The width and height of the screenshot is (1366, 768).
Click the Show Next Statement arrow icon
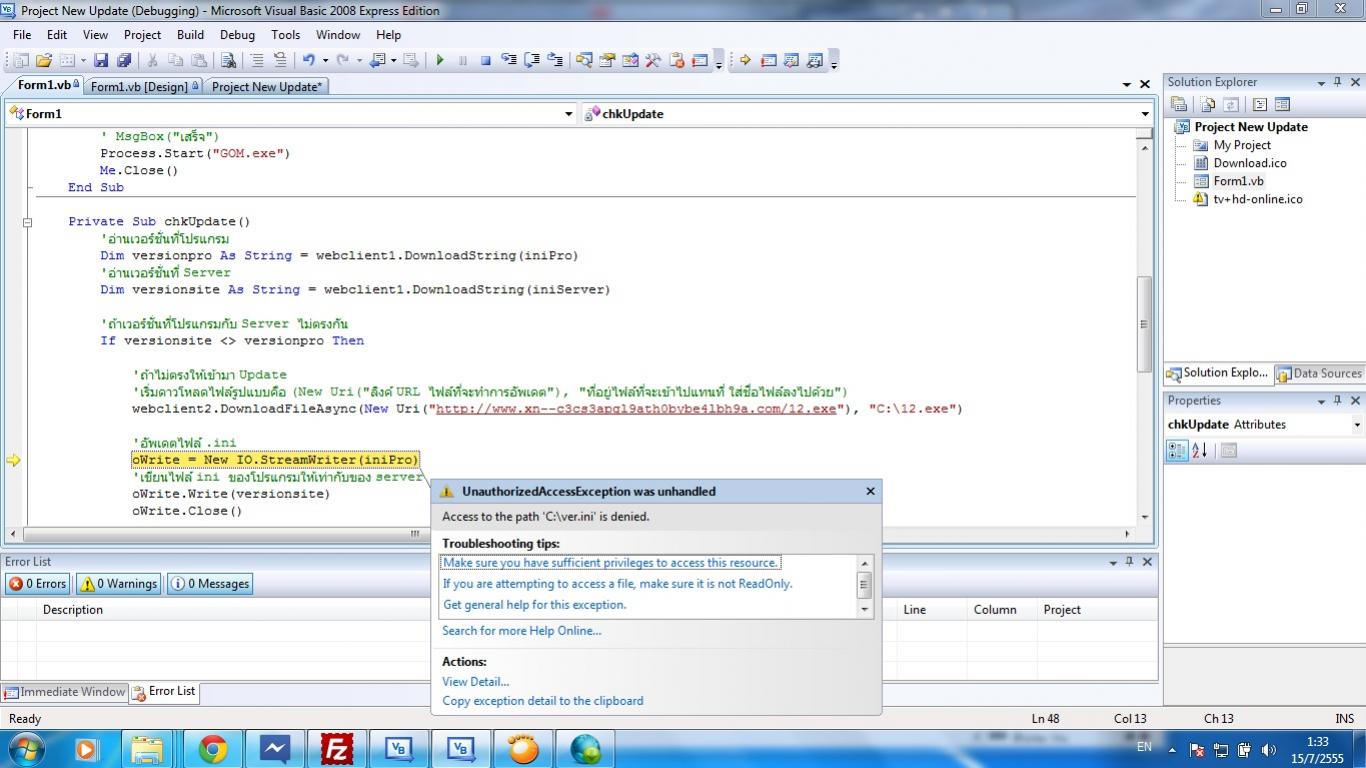click(x=745, y=60)
